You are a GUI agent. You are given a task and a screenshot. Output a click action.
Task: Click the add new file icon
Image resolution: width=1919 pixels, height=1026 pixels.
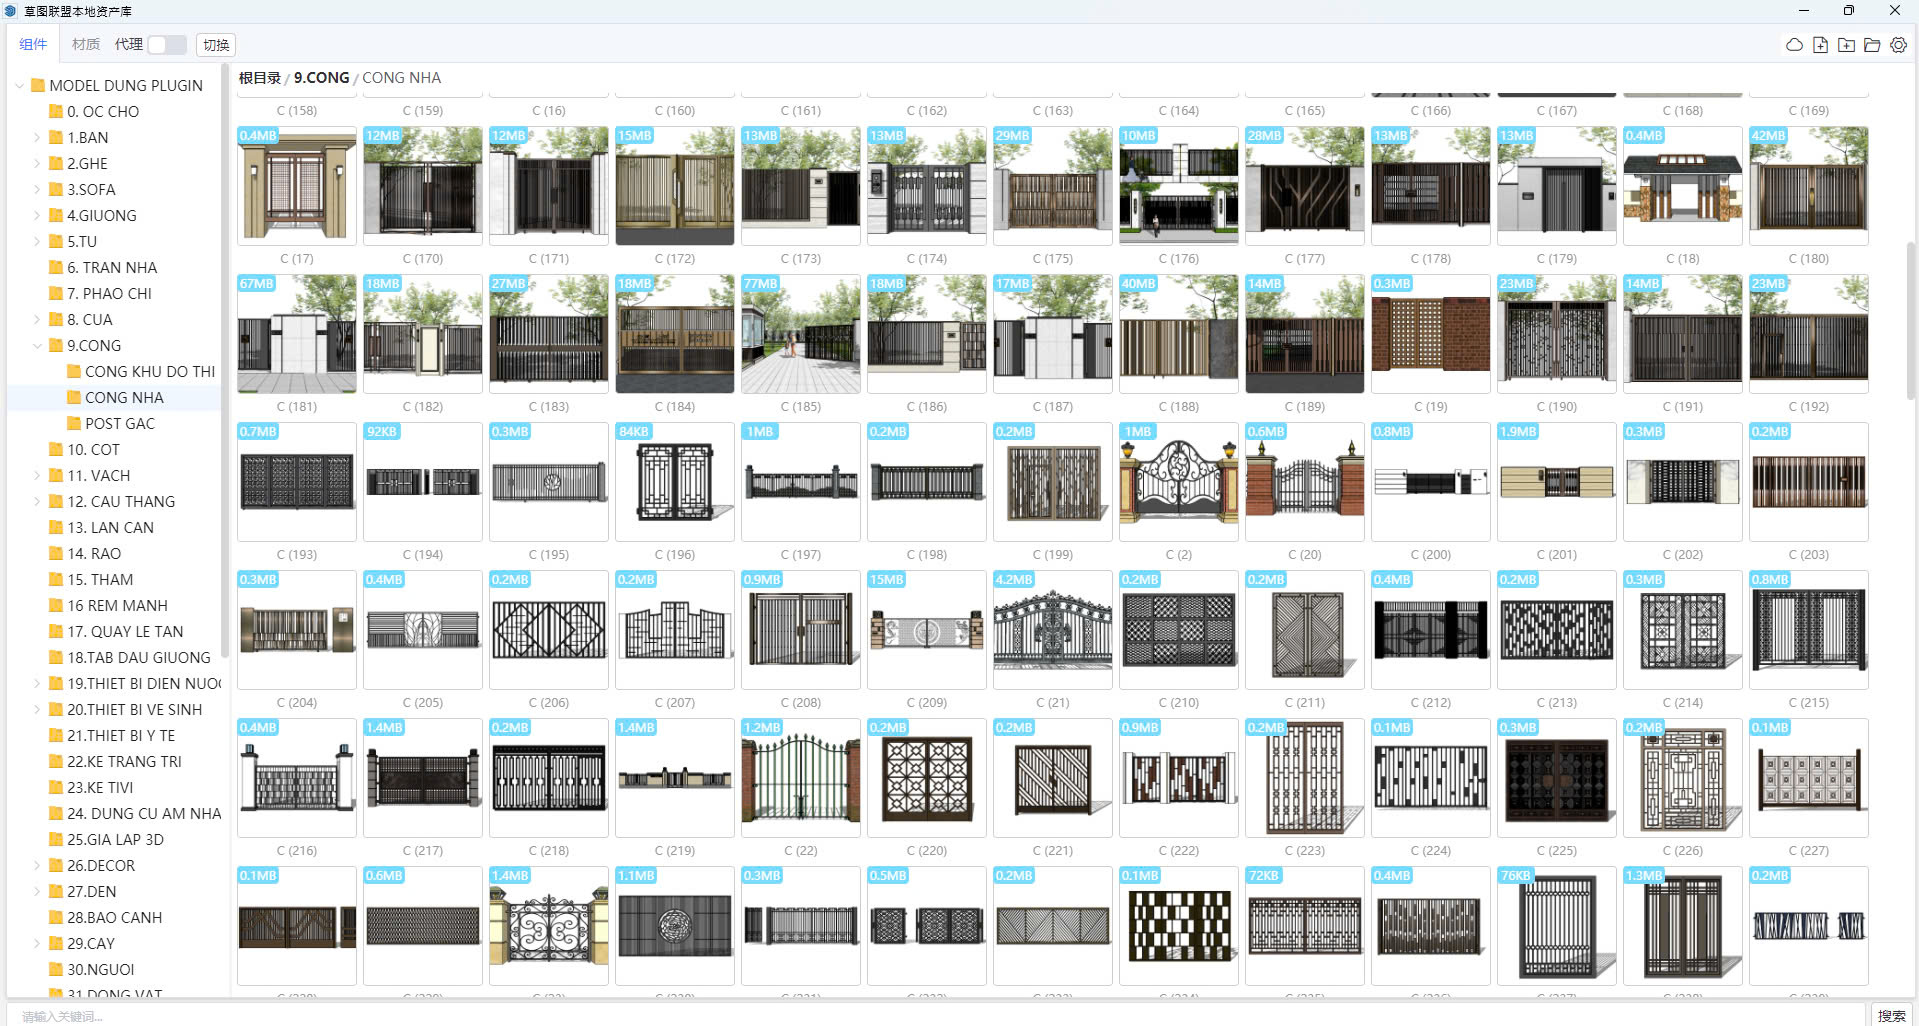point(1820,45)
